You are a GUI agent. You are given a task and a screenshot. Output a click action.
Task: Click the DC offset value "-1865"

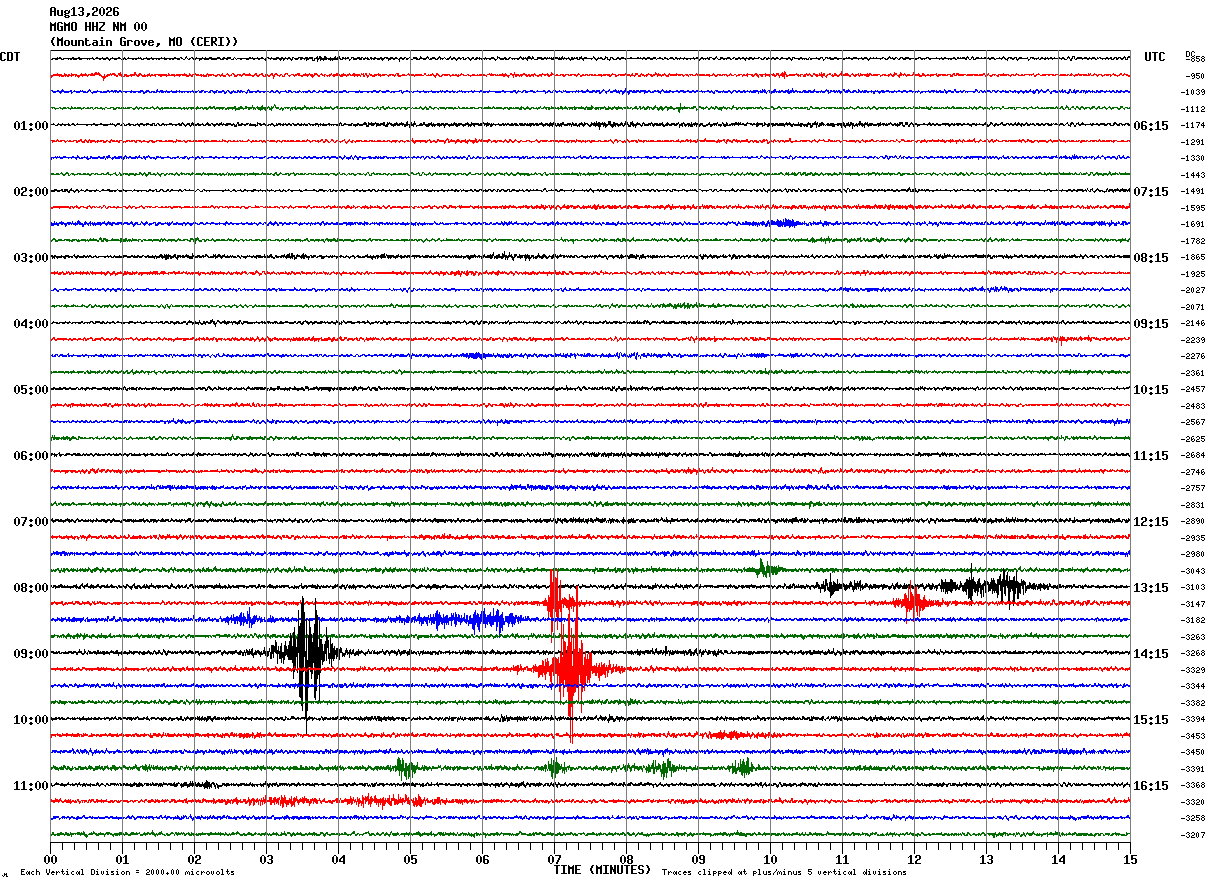pyautogui.click(x=1193, y=258)
